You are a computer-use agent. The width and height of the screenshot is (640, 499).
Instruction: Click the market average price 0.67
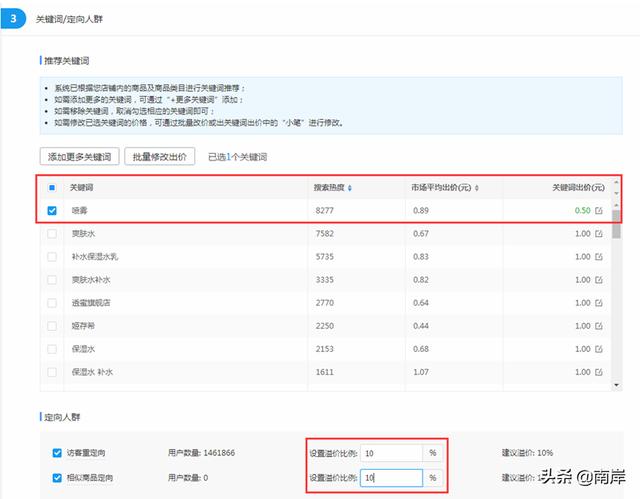[x=421, y=234]
